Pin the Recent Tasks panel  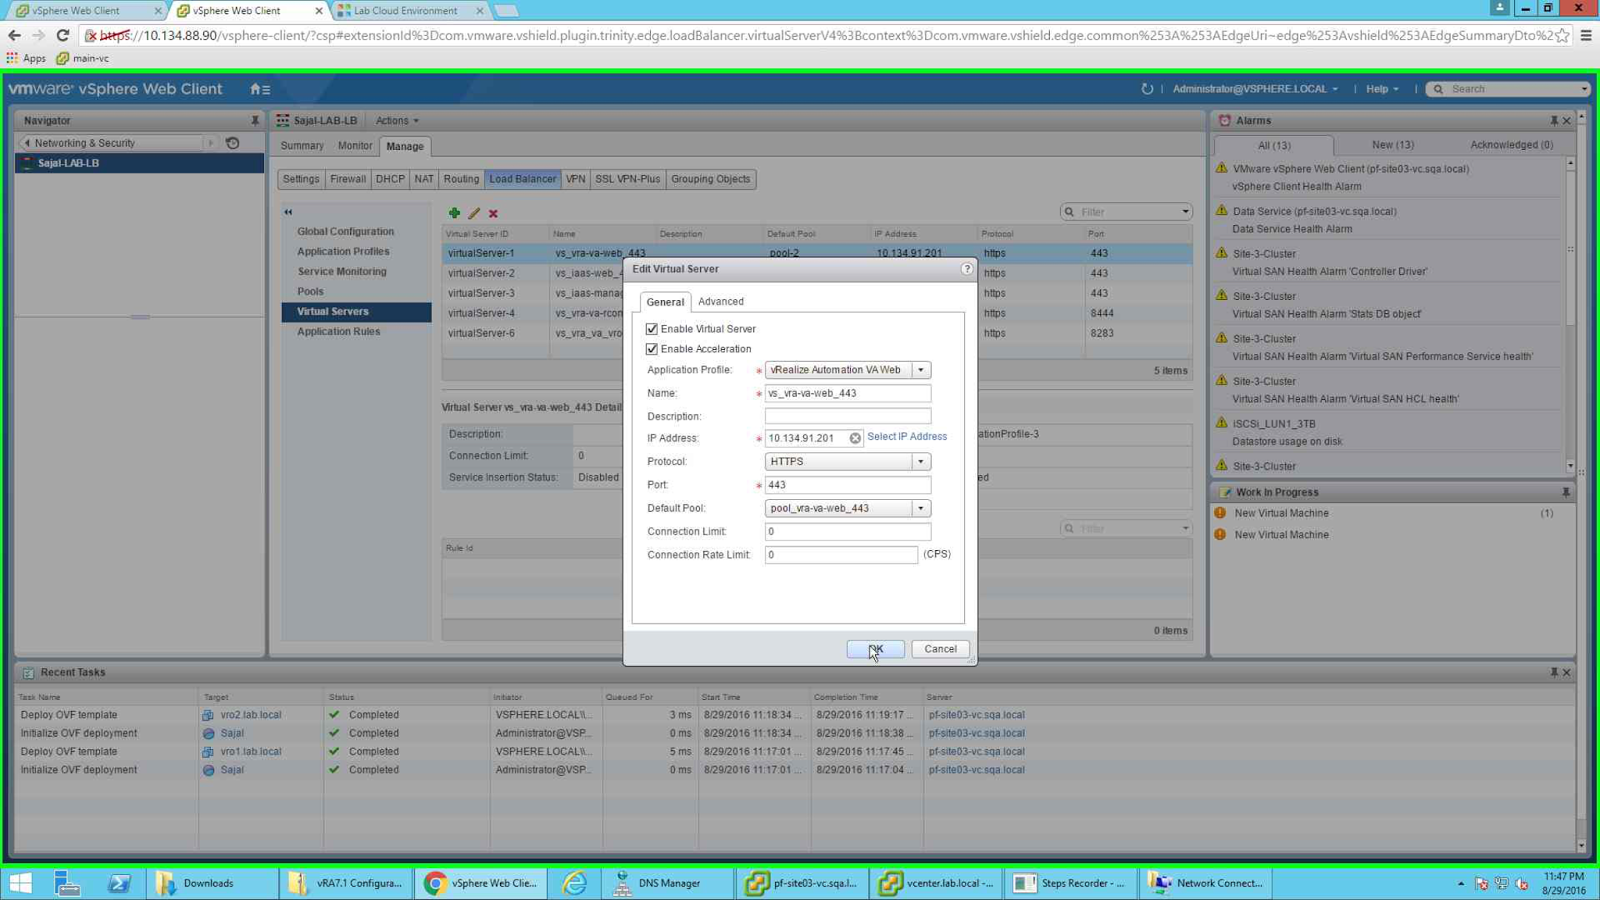pyautogui.click(x=1554, y=673)
